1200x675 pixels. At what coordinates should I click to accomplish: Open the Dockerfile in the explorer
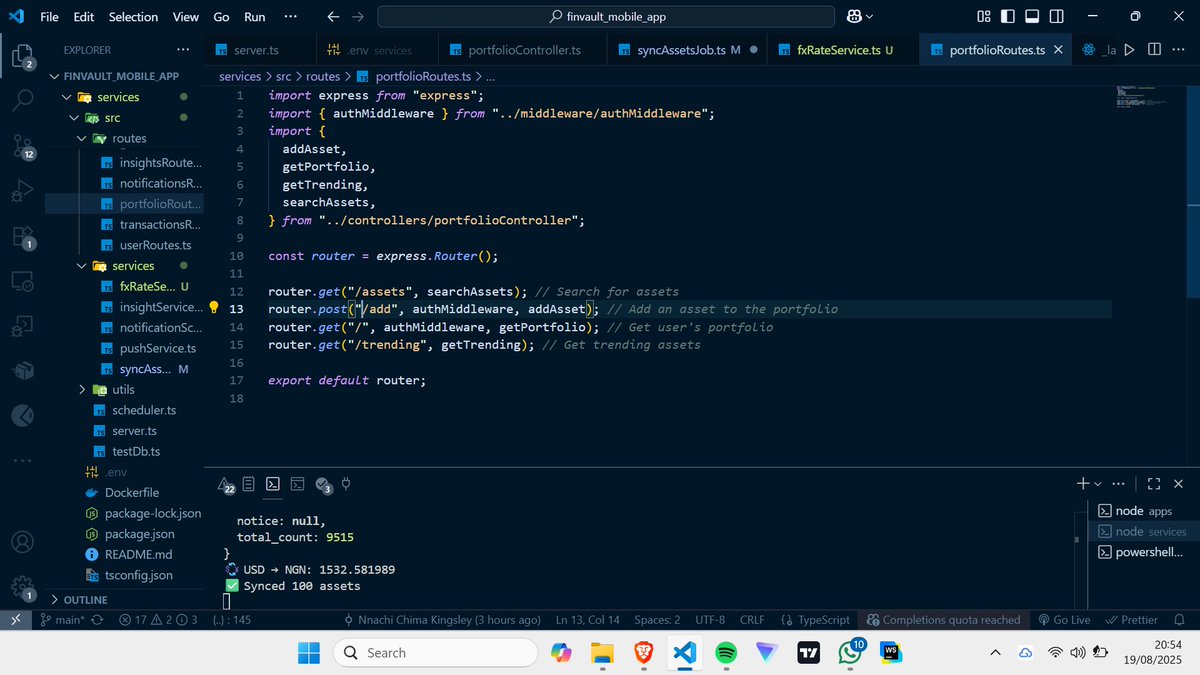click(131, 493)
